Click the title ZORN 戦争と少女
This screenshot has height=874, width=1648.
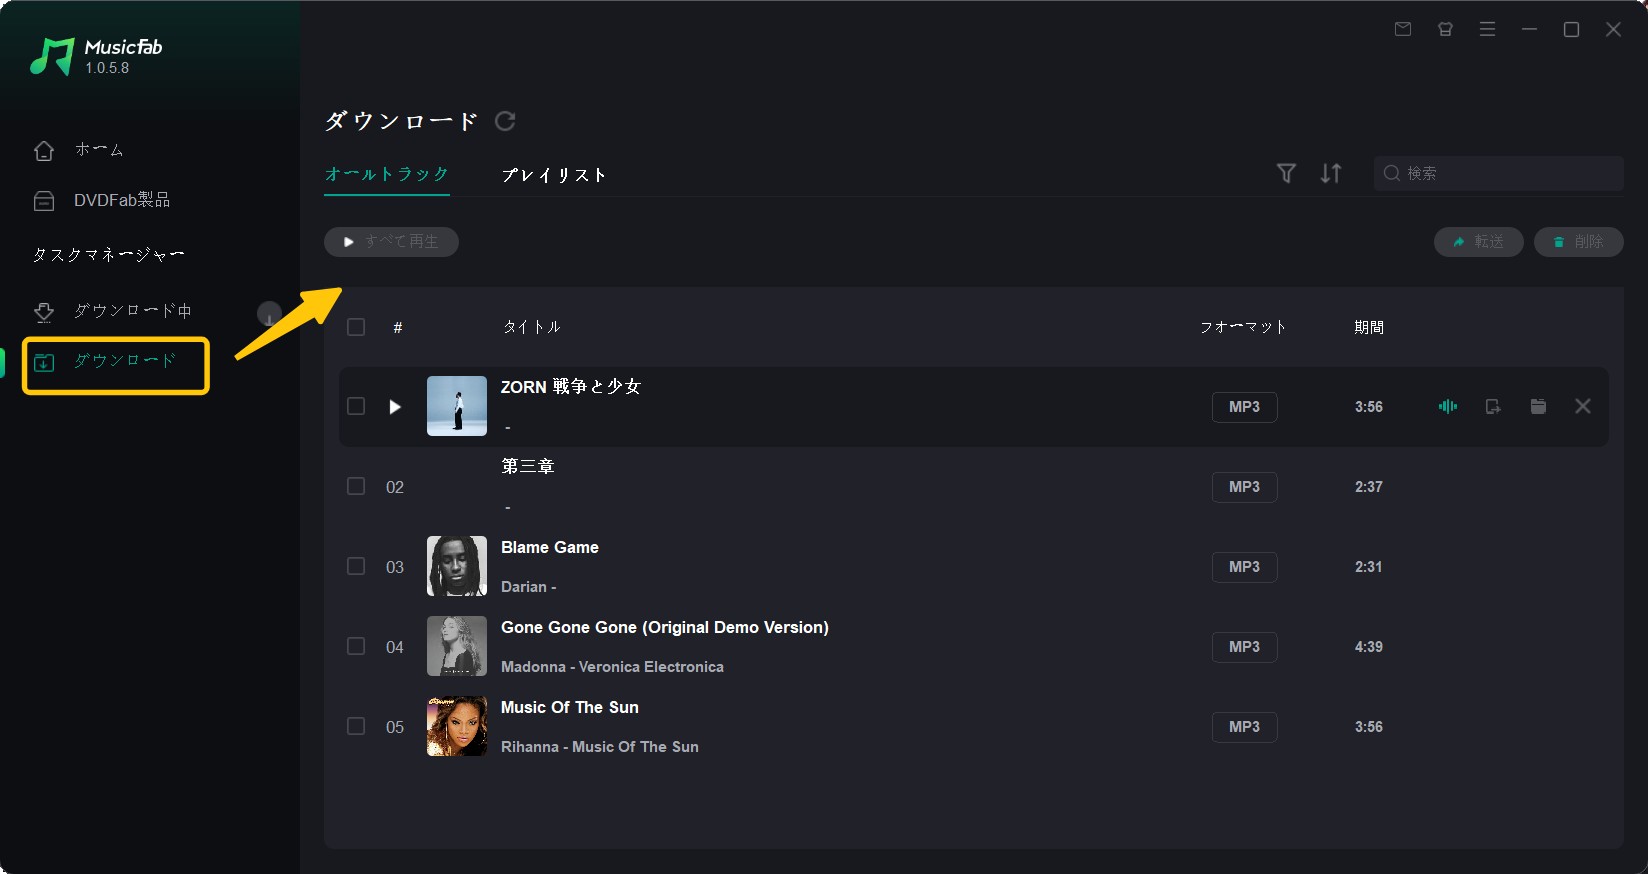[x=571, y=387]
